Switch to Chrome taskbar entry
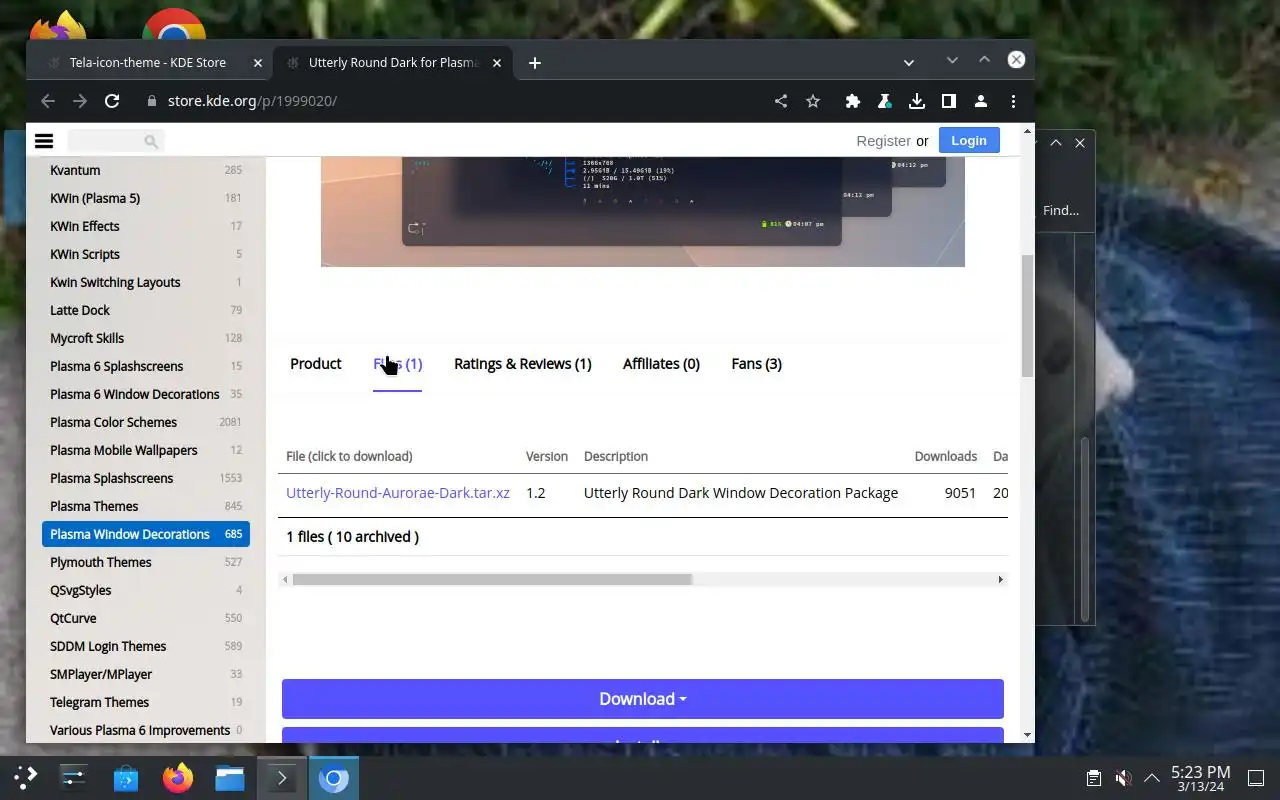 point(334,777)
